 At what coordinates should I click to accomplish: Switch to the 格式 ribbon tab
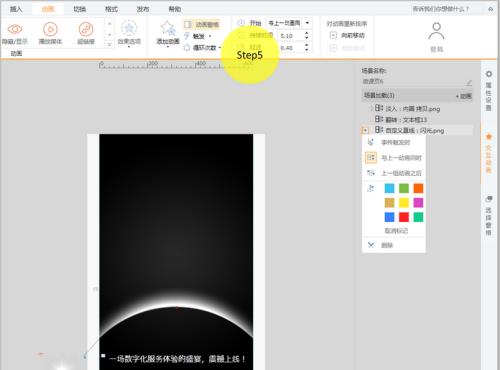click(111, 9)
